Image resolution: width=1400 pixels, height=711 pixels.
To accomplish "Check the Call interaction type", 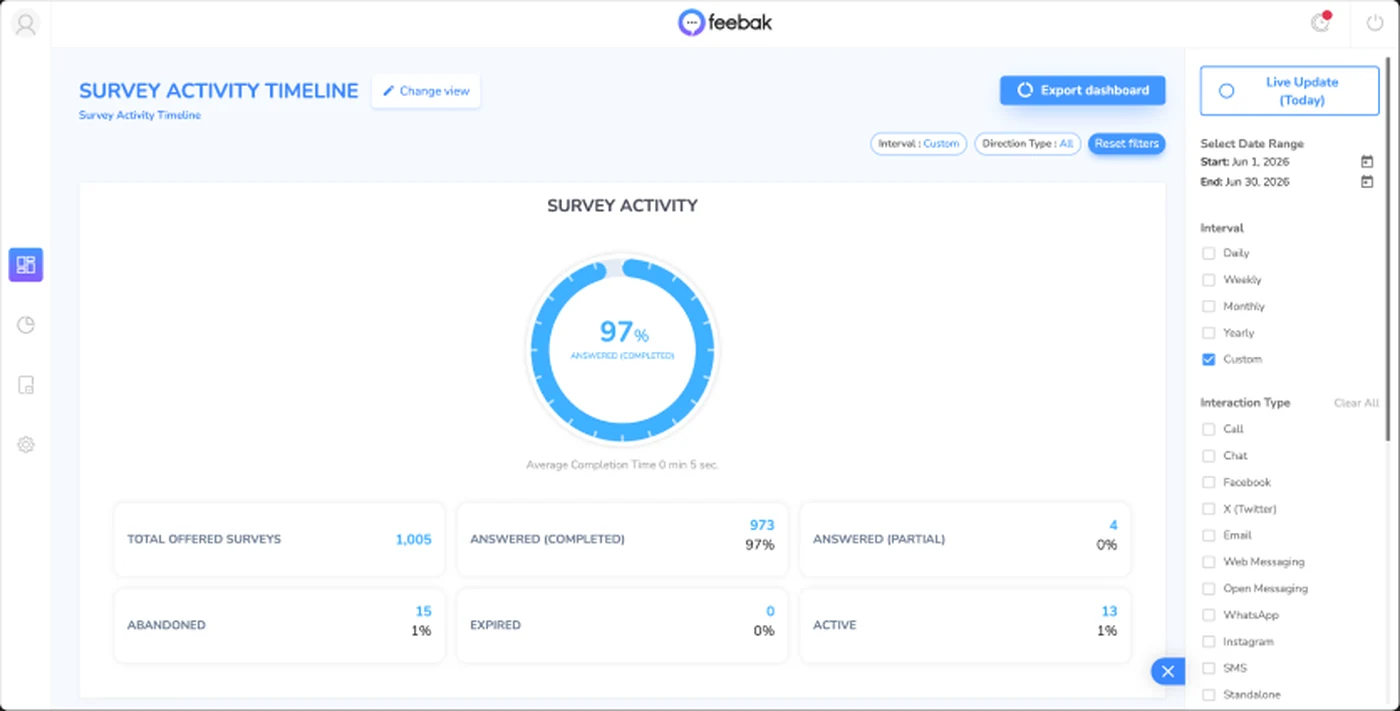I will (x=1209, y=429).
